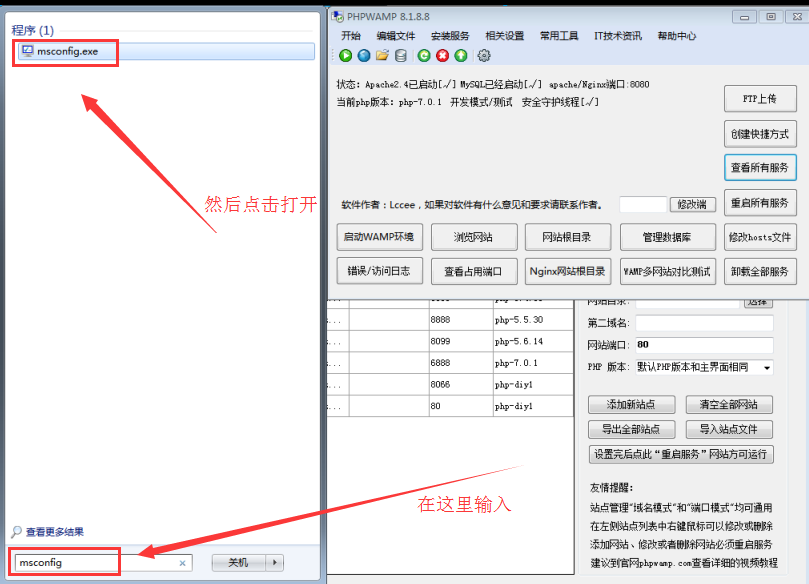Click the FTP上传 button
The width and height of the screenshot is (809, 584).
[x=760, y=99]
